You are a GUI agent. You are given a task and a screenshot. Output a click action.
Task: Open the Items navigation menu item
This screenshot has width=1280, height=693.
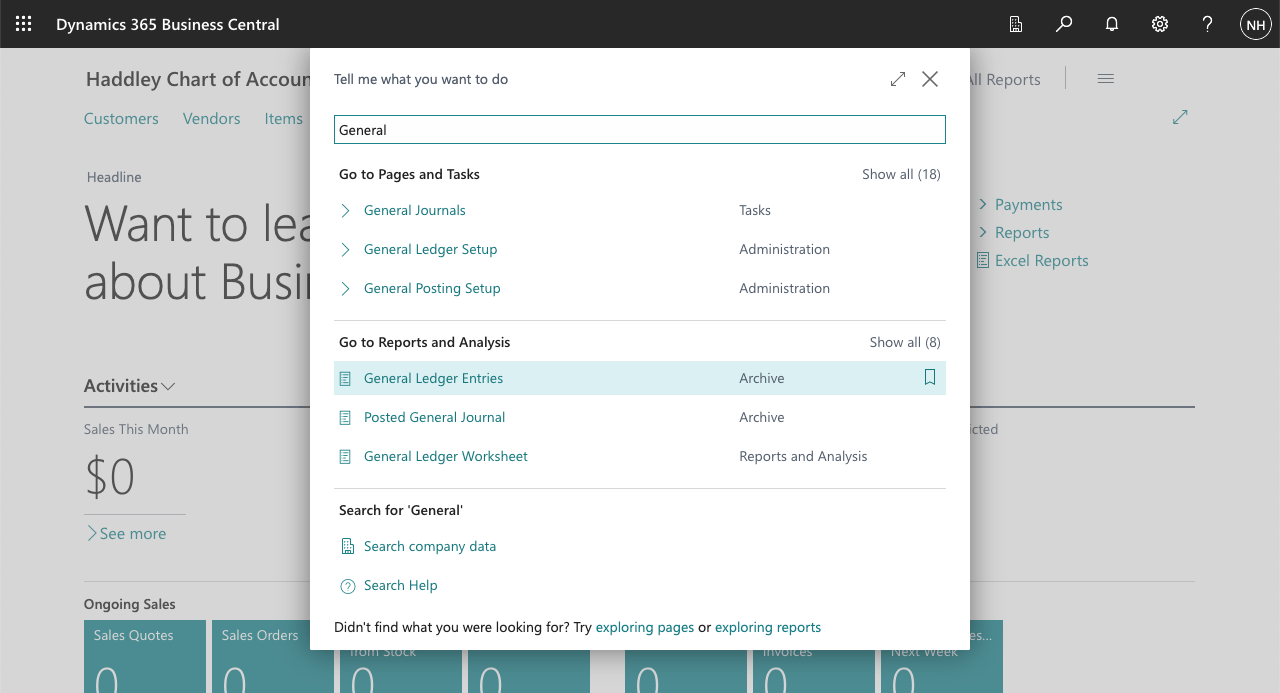284,118
